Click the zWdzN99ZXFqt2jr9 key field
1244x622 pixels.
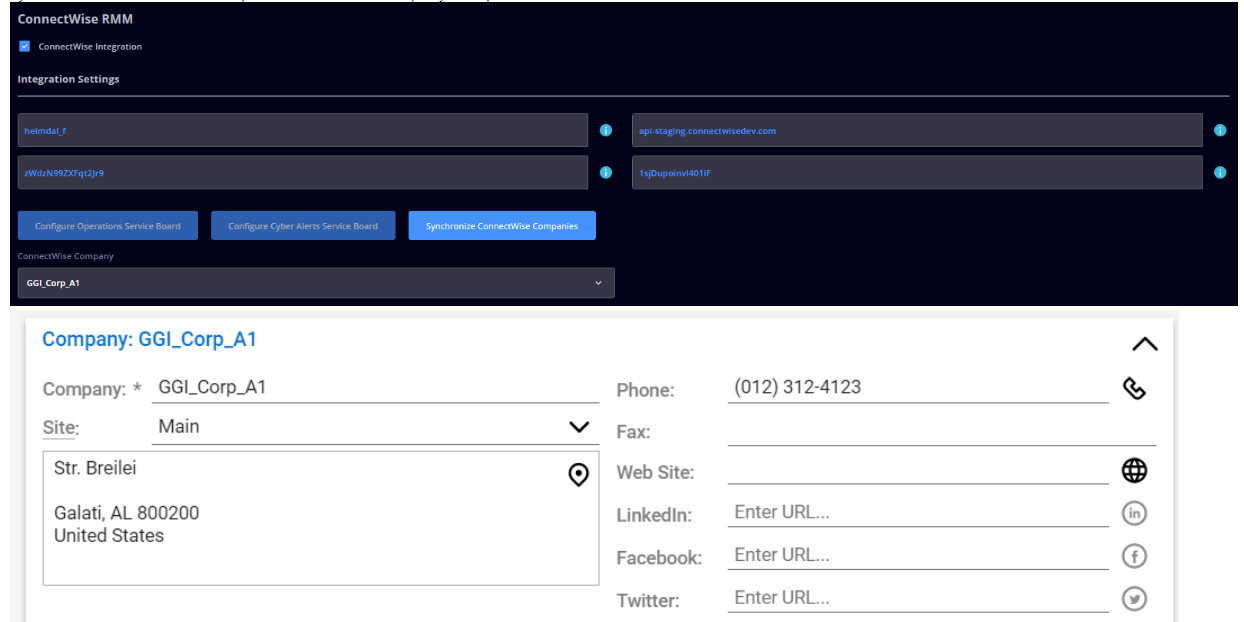pos(303,172)
